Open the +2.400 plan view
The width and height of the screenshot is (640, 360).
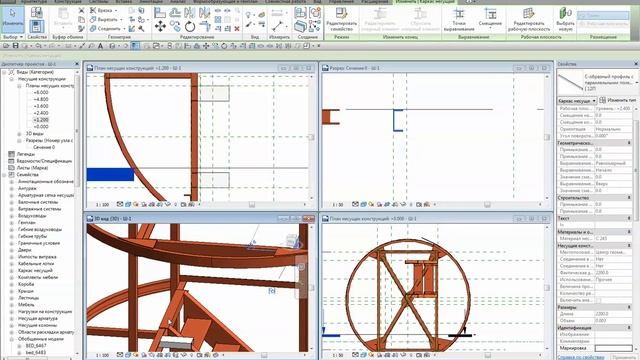(41, 113)
